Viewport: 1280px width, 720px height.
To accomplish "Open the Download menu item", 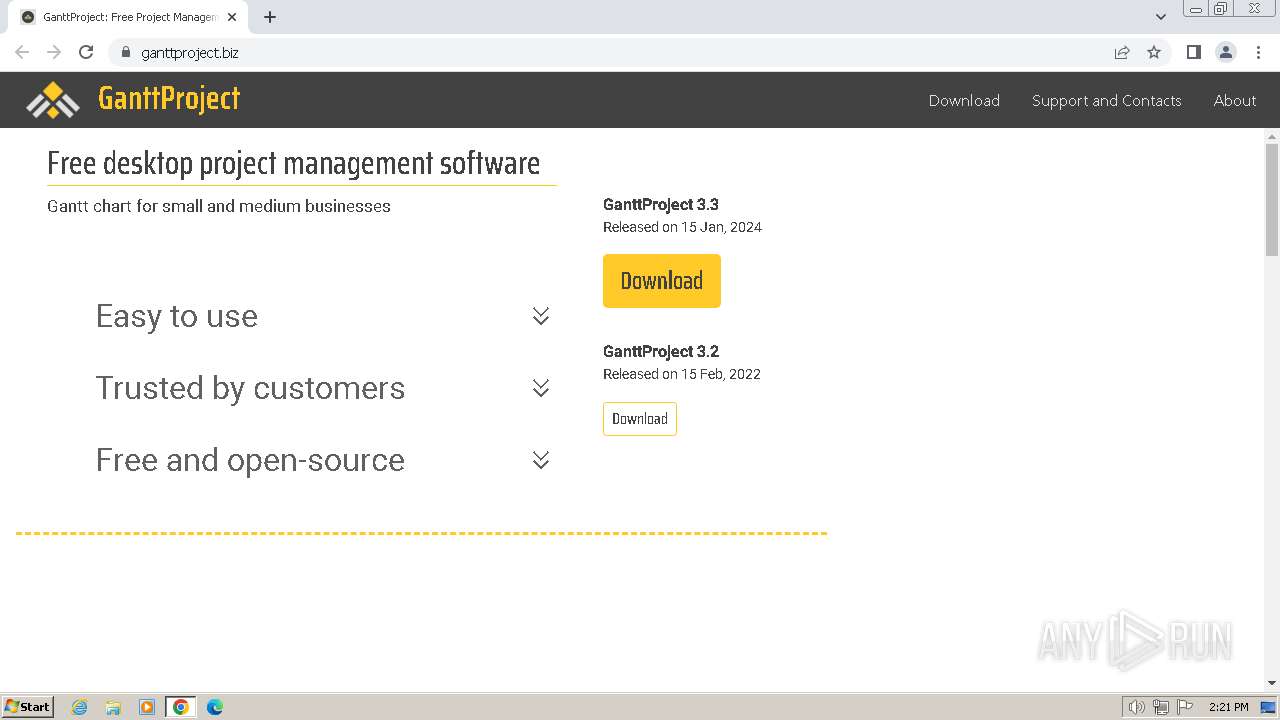I will [x=964, y=100].
